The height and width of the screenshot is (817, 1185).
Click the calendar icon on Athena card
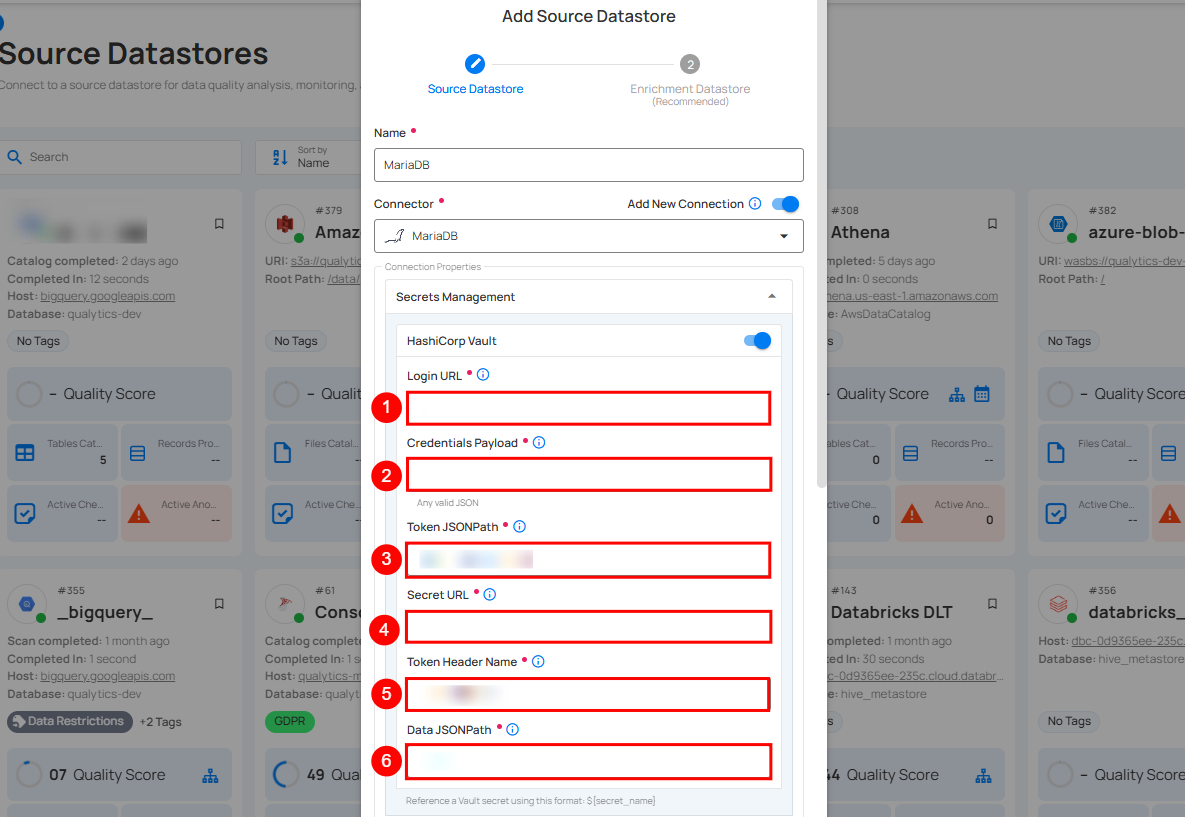pos(982,394)
